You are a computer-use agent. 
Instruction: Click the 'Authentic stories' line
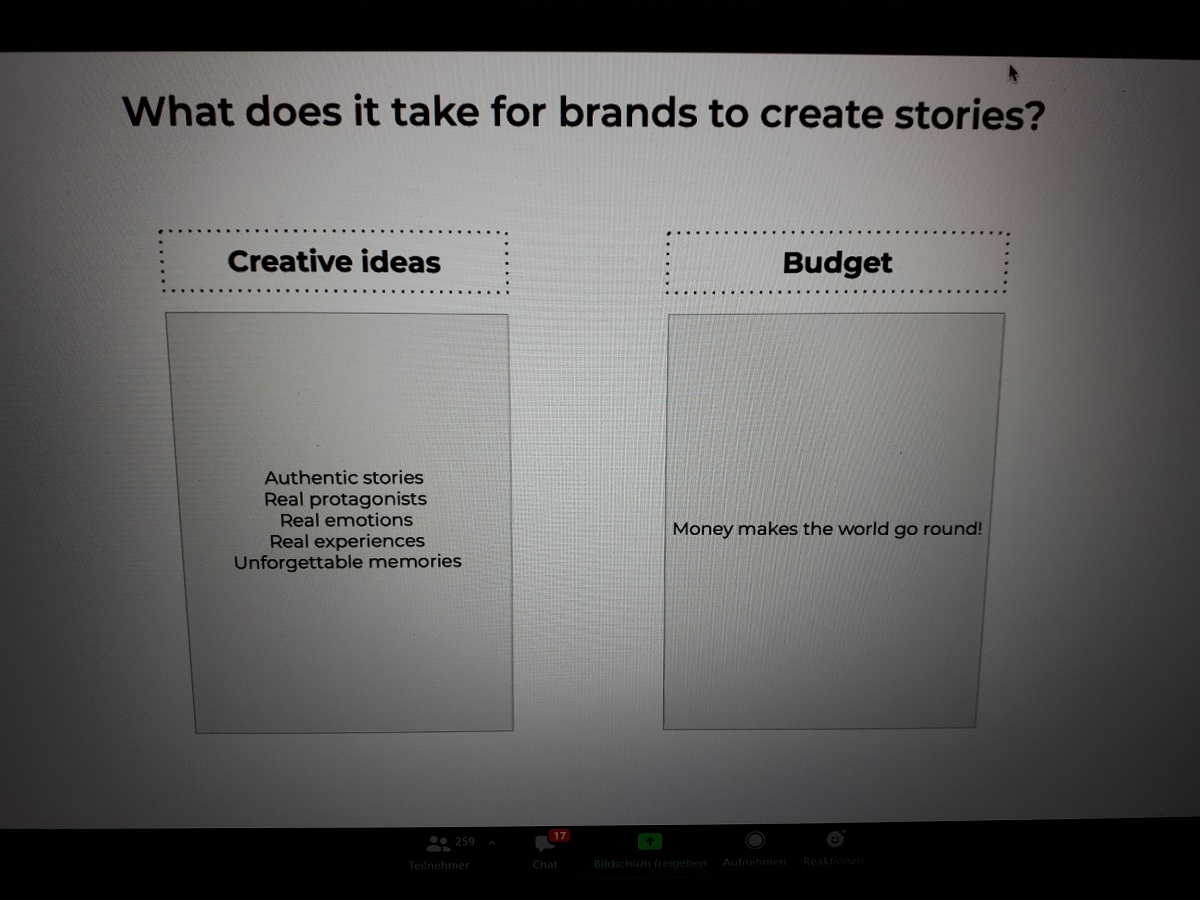(344, 478)
